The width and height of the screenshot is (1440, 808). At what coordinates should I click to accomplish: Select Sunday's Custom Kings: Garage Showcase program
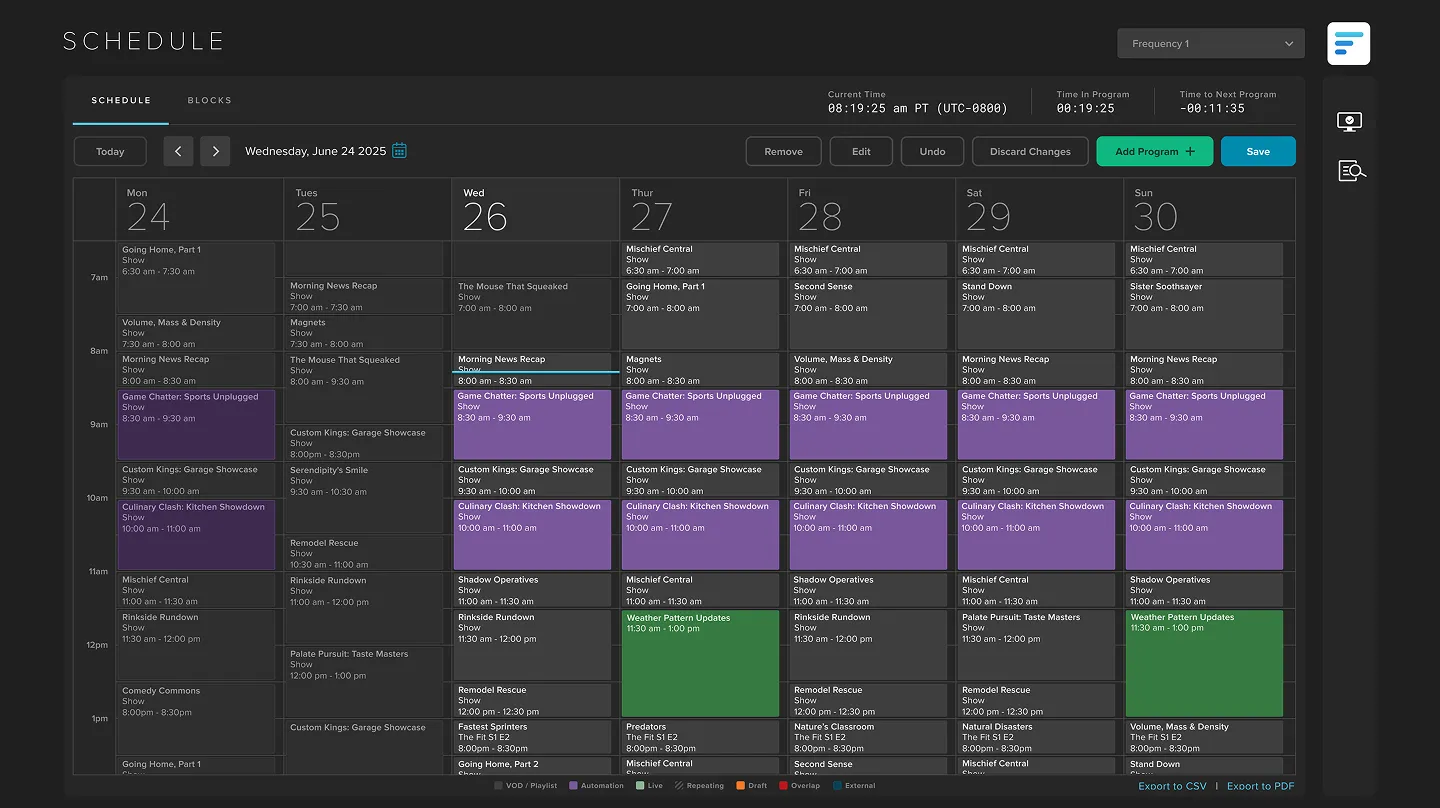pyautogui.click(x=1204, y=480)
